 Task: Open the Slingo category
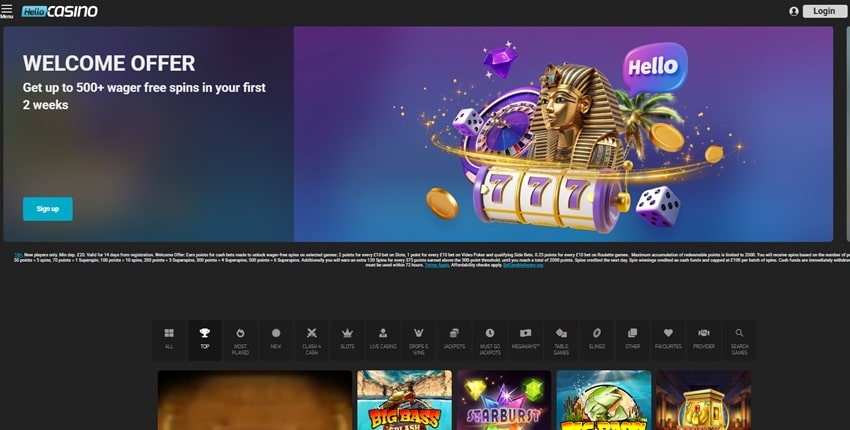tap(597, 340)
